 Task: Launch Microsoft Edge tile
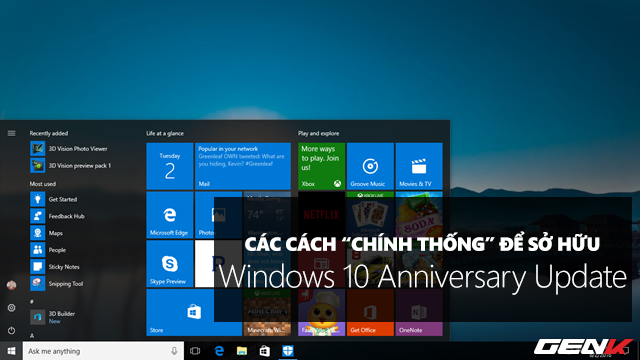(170, 215)
